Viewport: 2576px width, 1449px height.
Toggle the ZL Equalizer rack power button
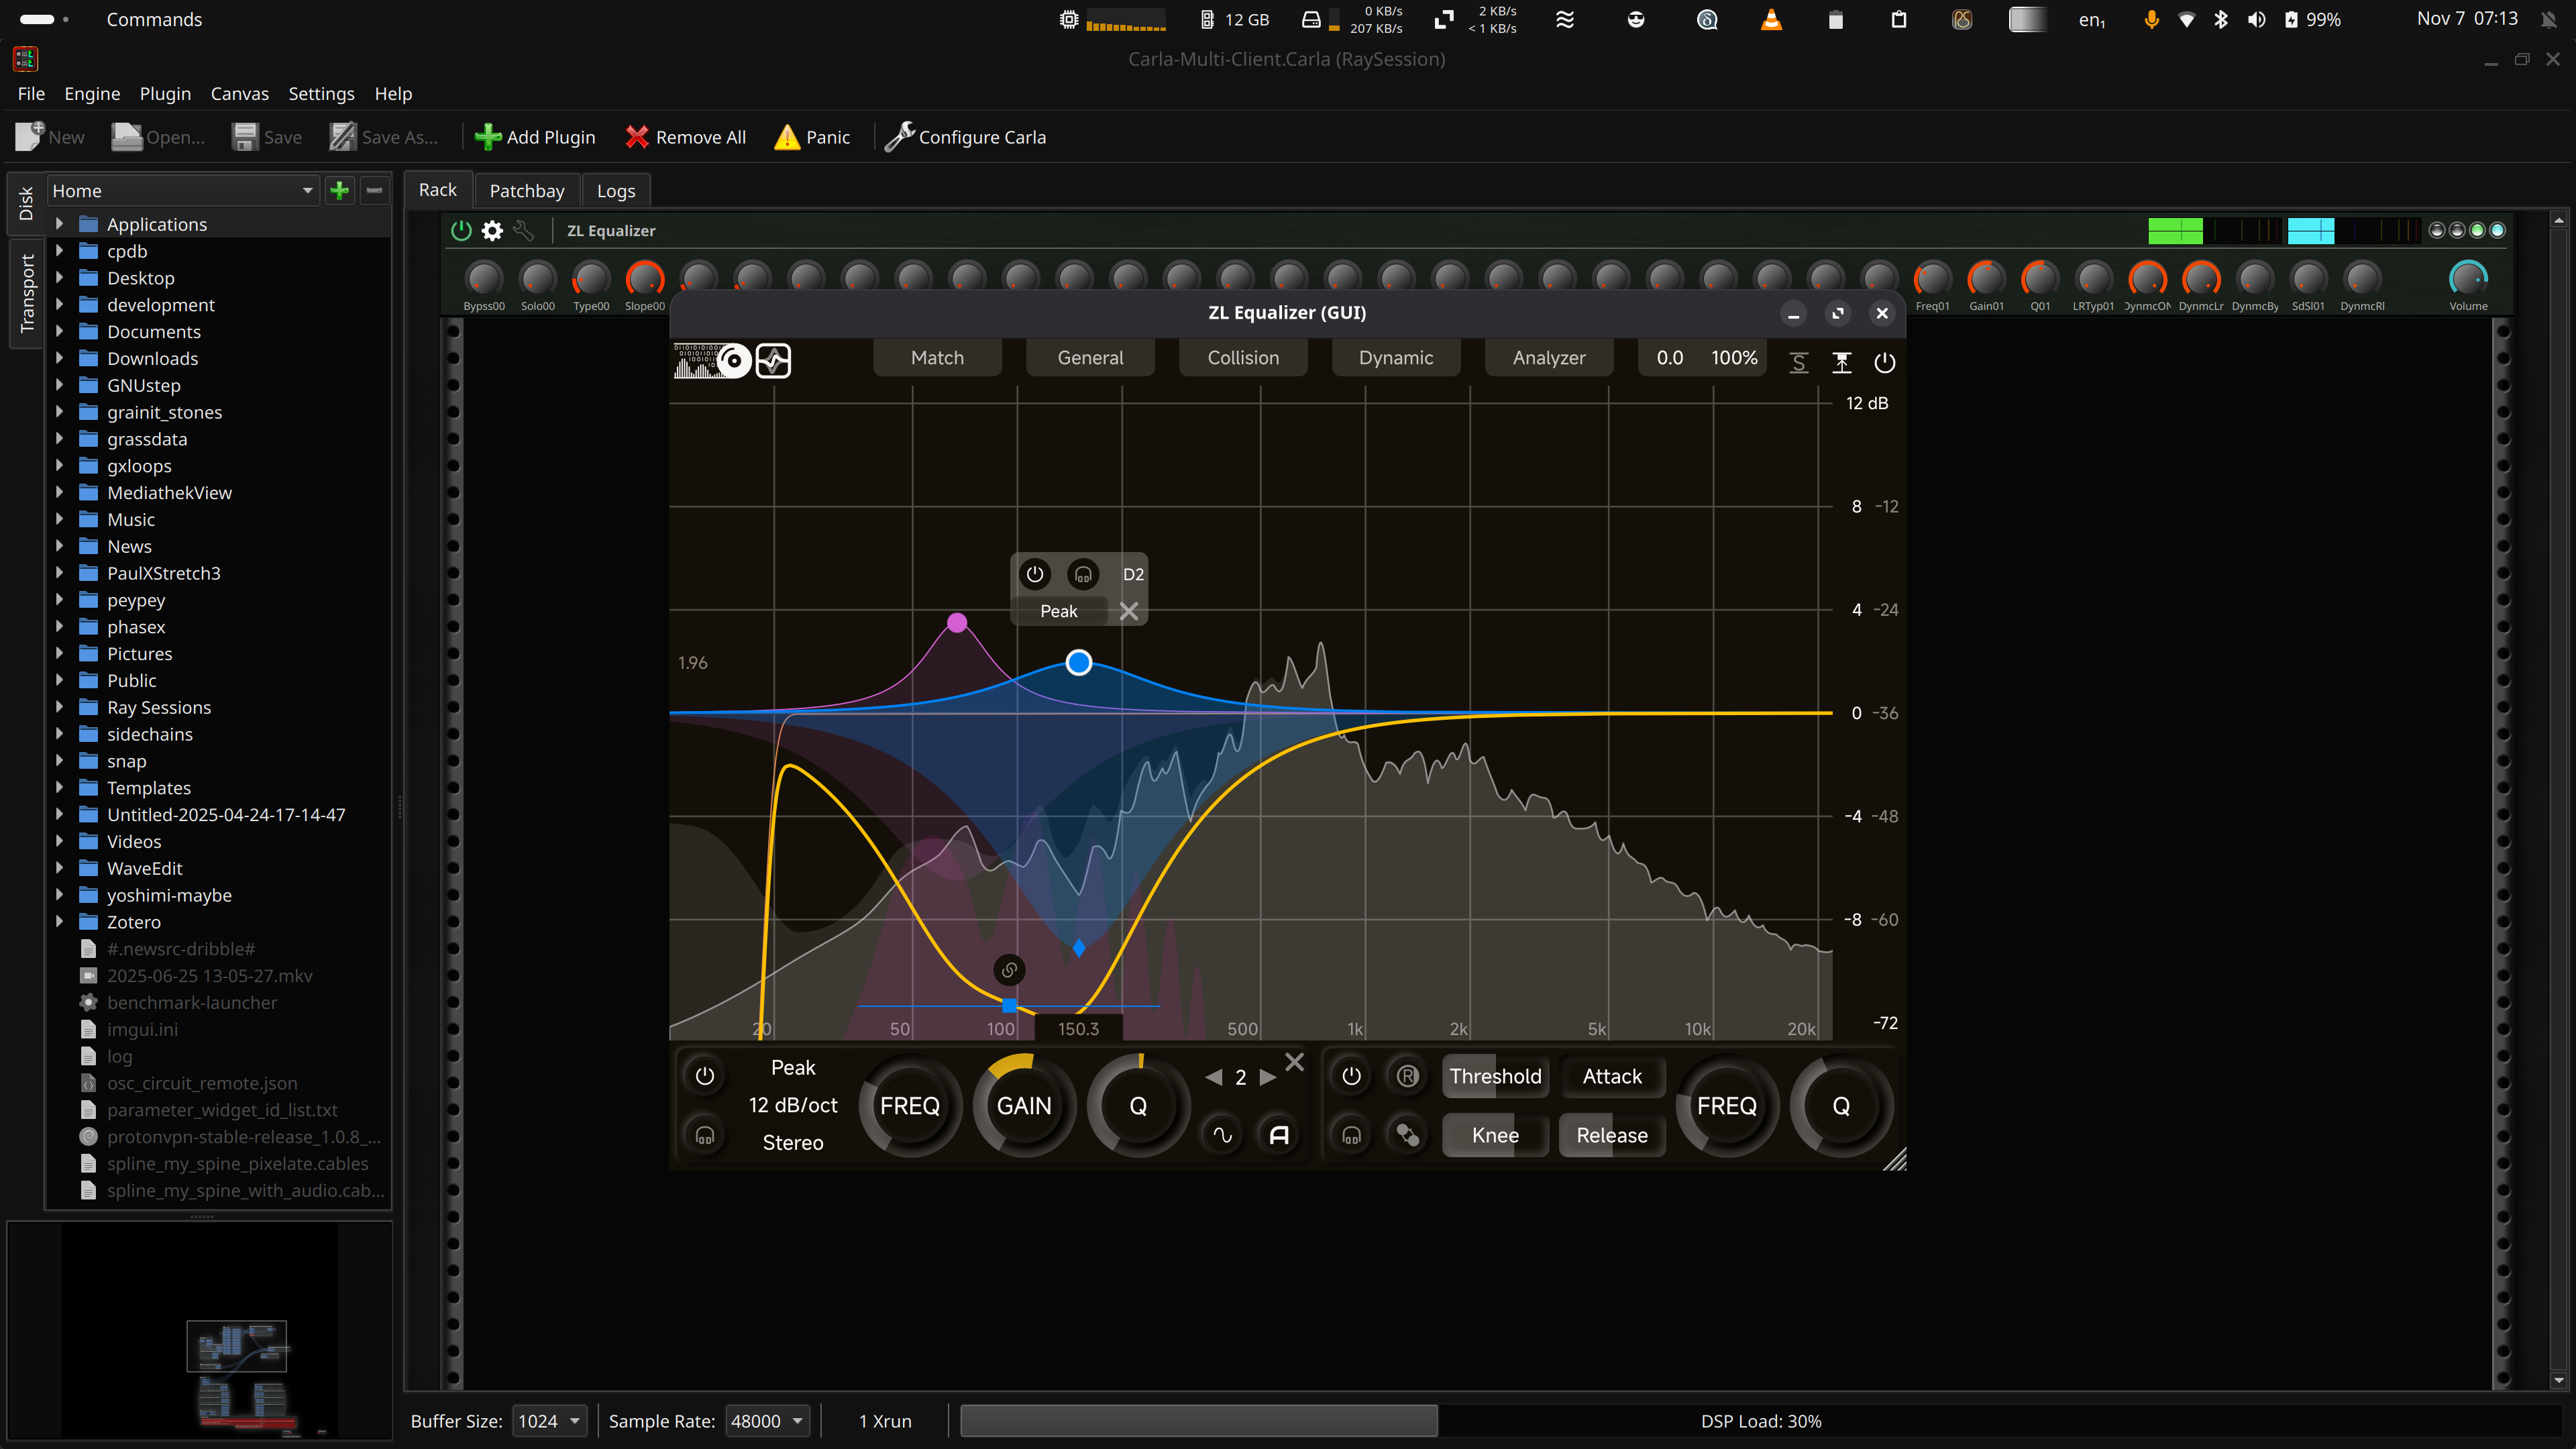click(x=461, y=231)
